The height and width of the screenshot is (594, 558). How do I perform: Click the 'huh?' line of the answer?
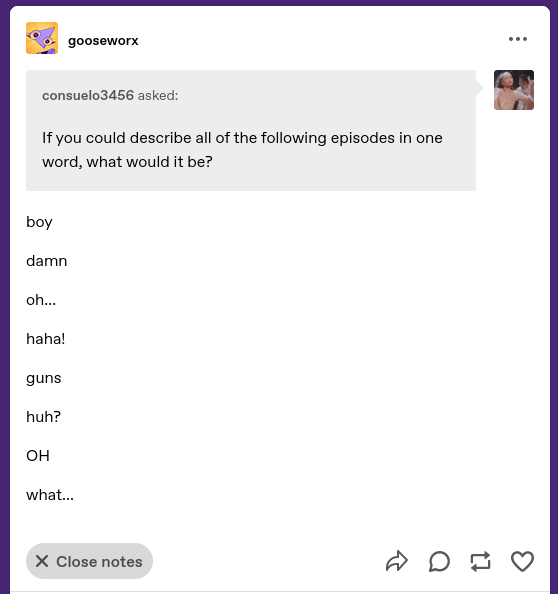[x=44, y=417]
